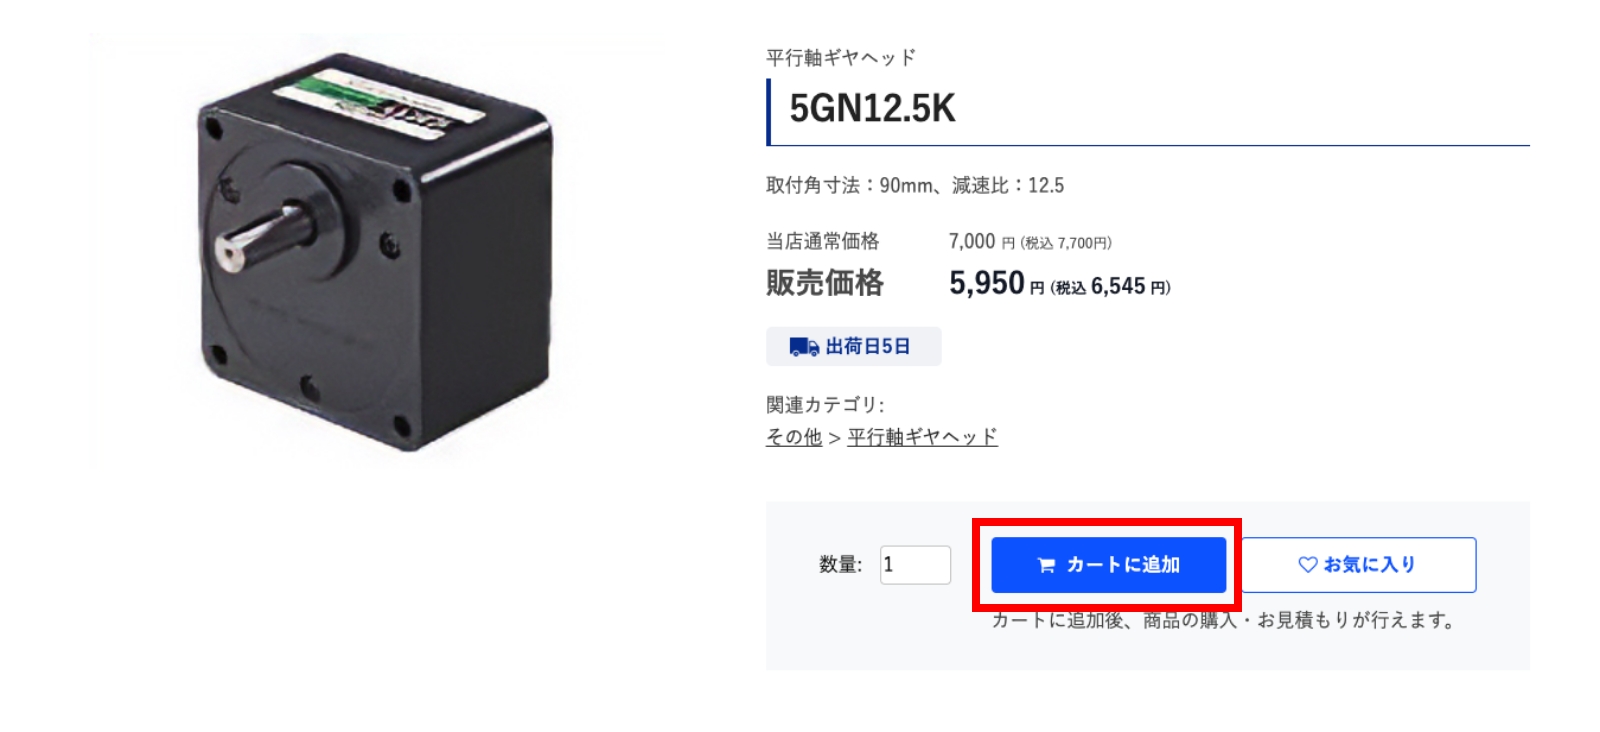
Task: Click the gearhead product image
Action: [376, 251]
